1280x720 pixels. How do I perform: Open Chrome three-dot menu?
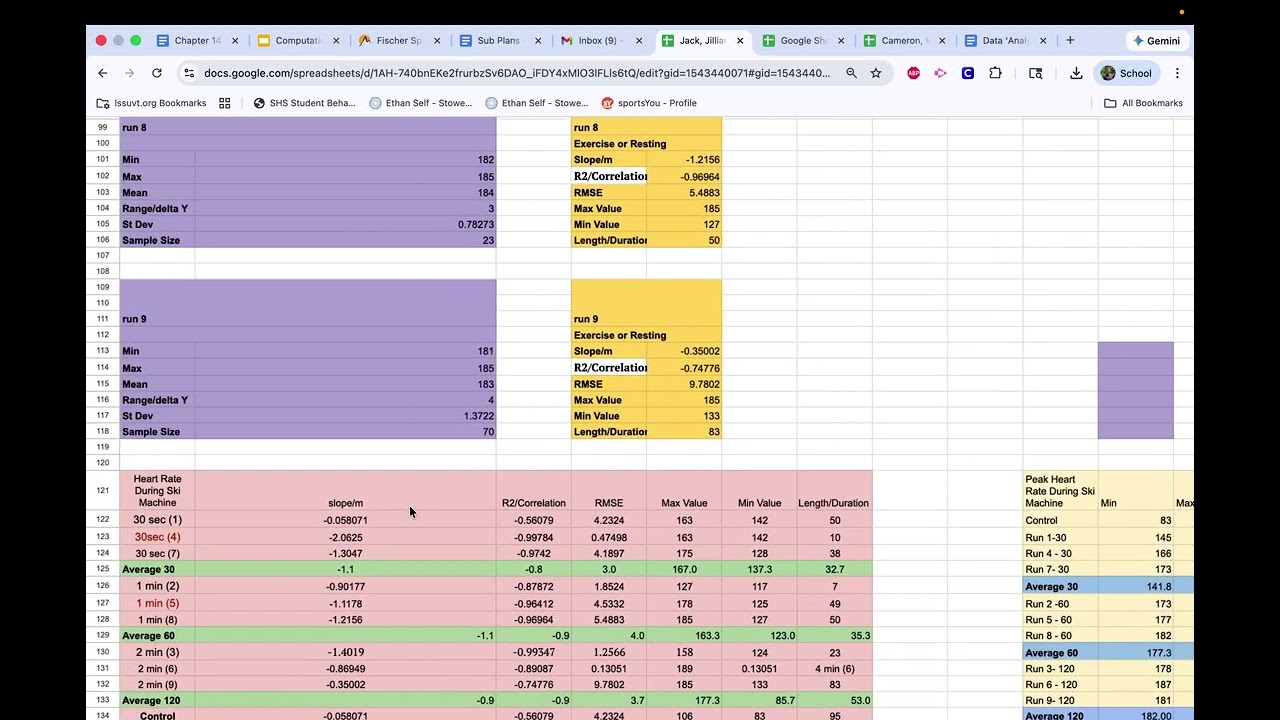tap(1177, 73)
